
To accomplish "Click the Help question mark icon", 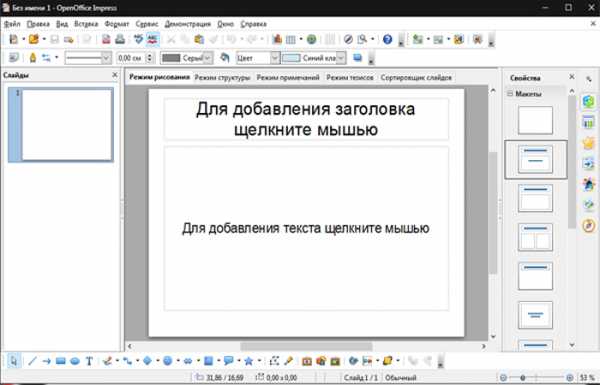I will pos(387,39).
